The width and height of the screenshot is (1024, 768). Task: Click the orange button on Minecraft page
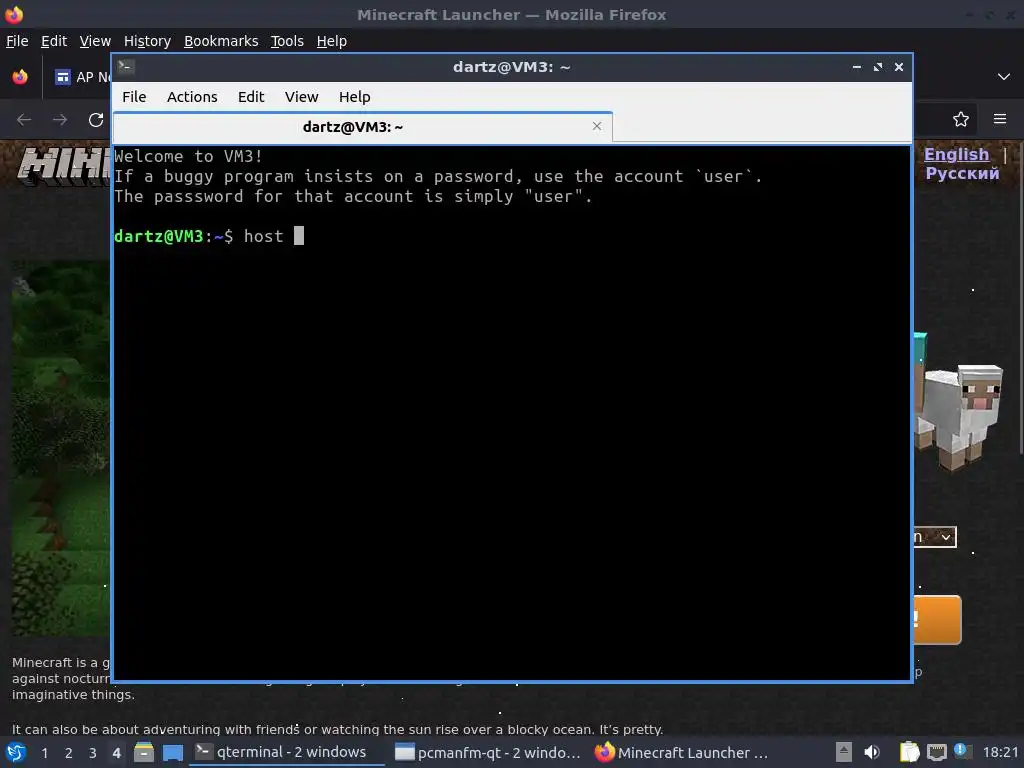point(937,620)
